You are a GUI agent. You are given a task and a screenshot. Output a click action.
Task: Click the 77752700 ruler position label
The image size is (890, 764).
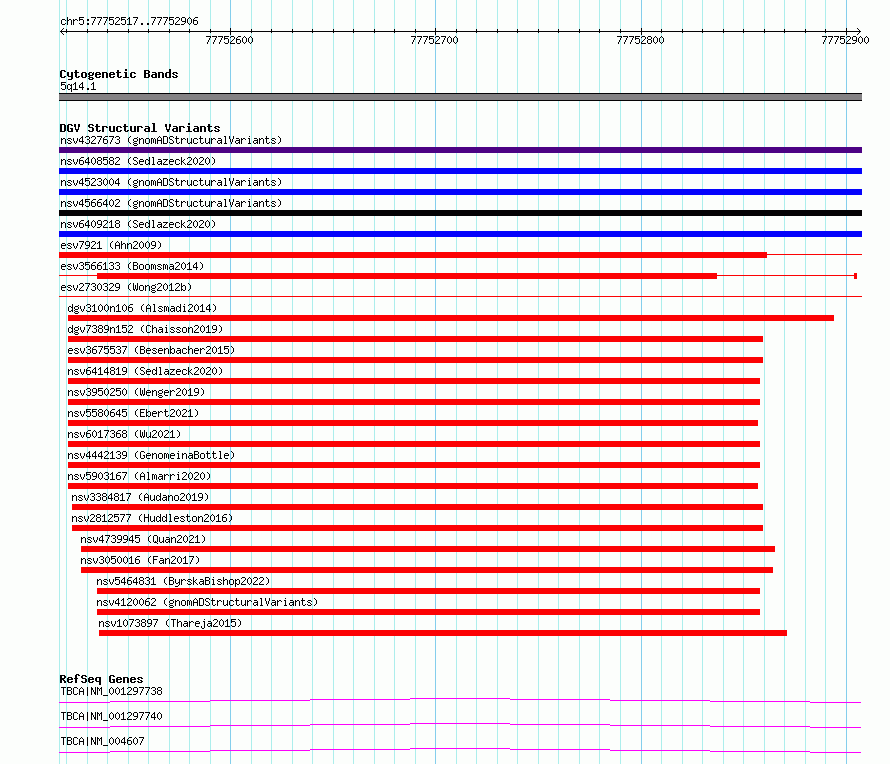[x=434, y=40]
